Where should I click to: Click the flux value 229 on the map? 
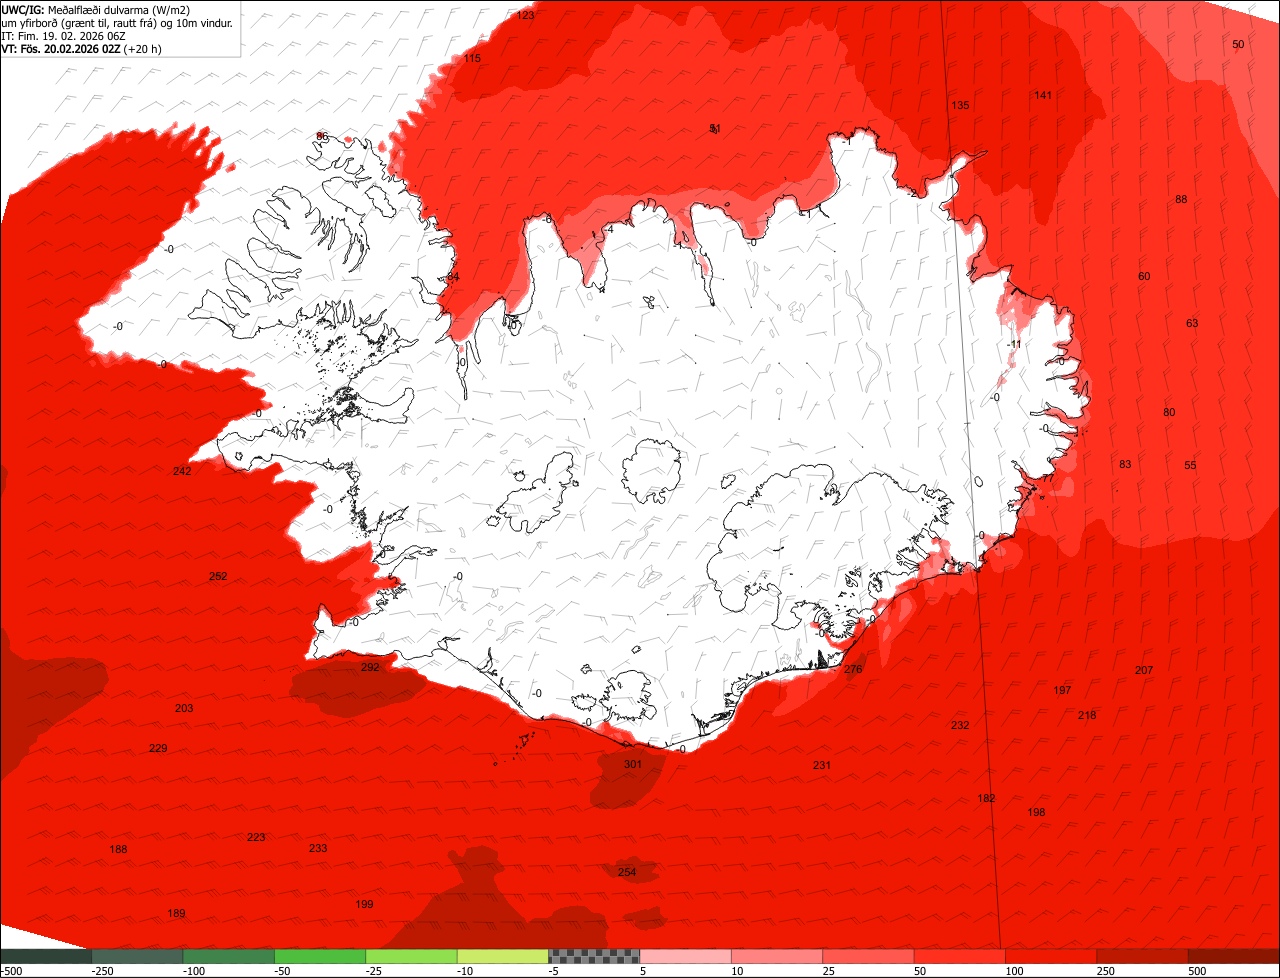158,748
